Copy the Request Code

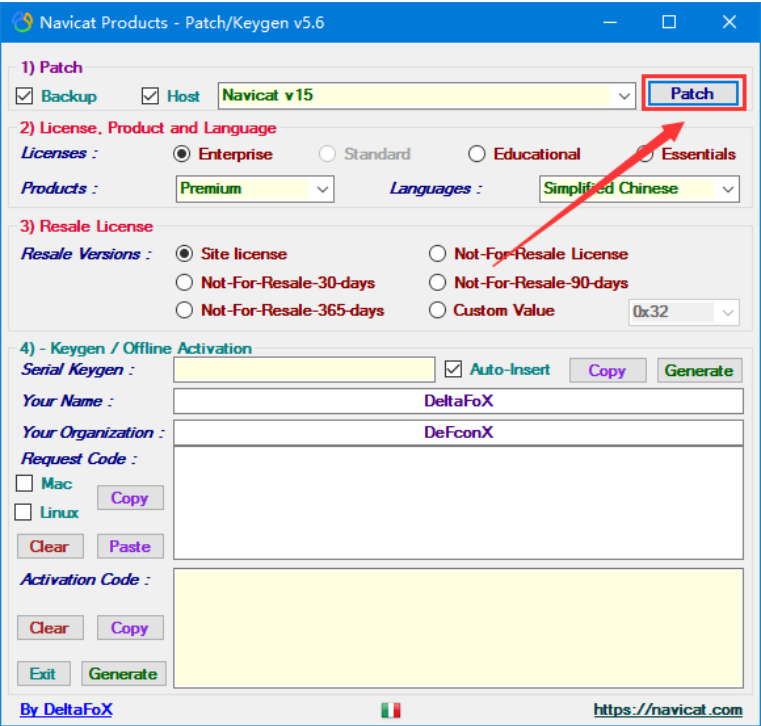pyautogui.click(x=130, y=498)
